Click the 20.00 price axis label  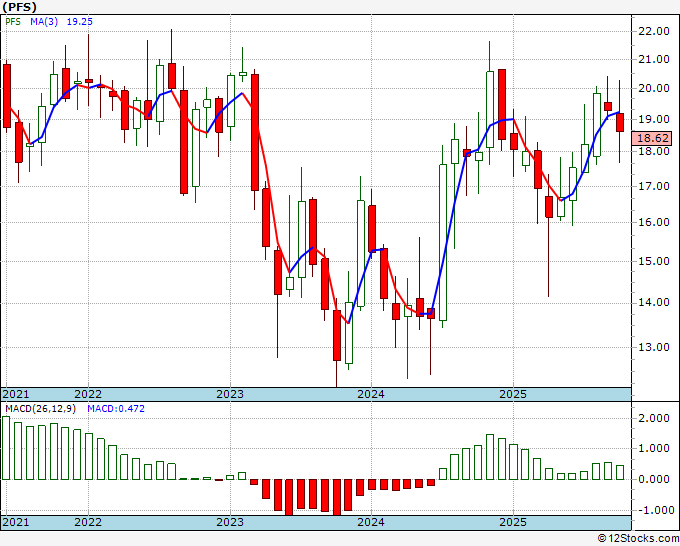point(654,88)
